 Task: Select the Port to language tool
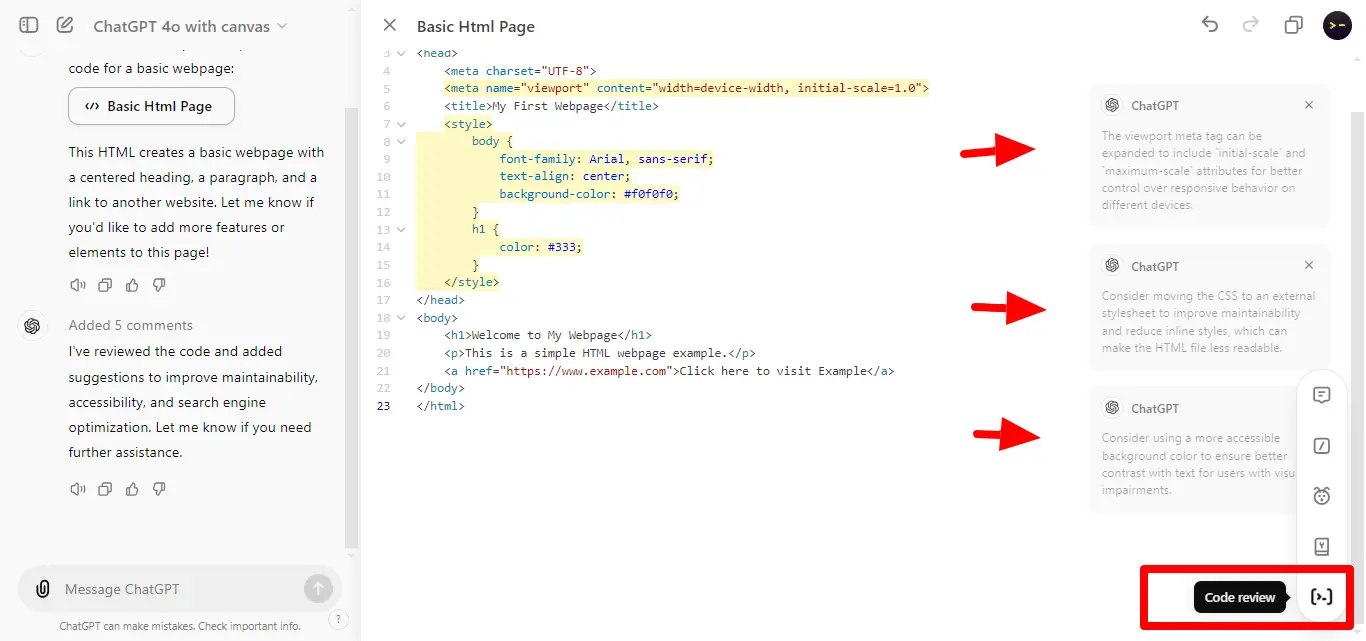1321,545
